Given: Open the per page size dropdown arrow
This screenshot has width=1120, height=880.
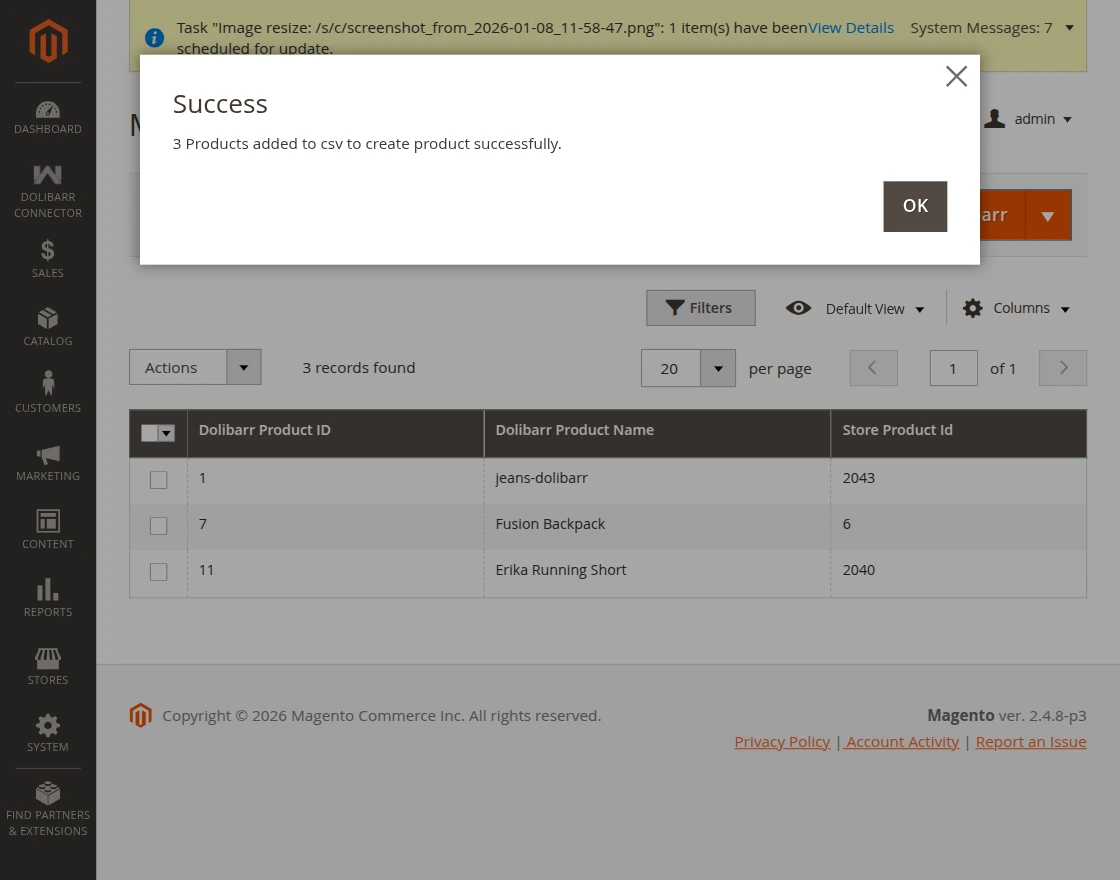Looking at the screenshot, I should (x=718, y=369).
